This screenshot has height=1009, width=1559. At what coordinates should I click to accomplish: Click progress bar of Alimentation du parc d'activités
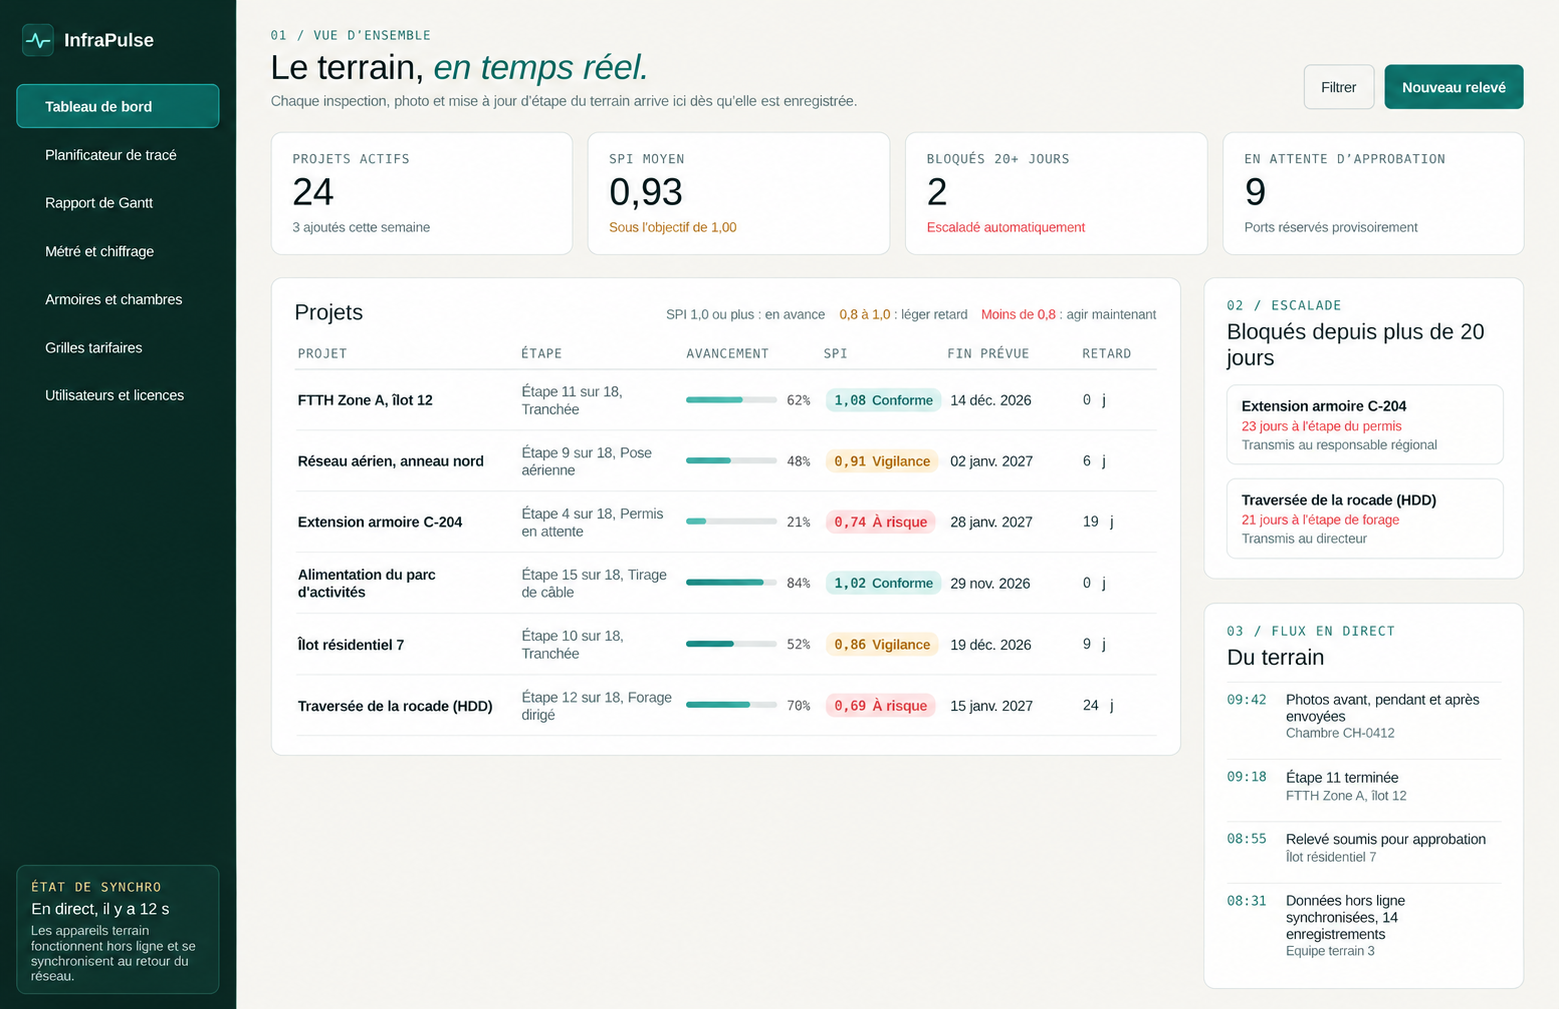click(x=731, y=583)
